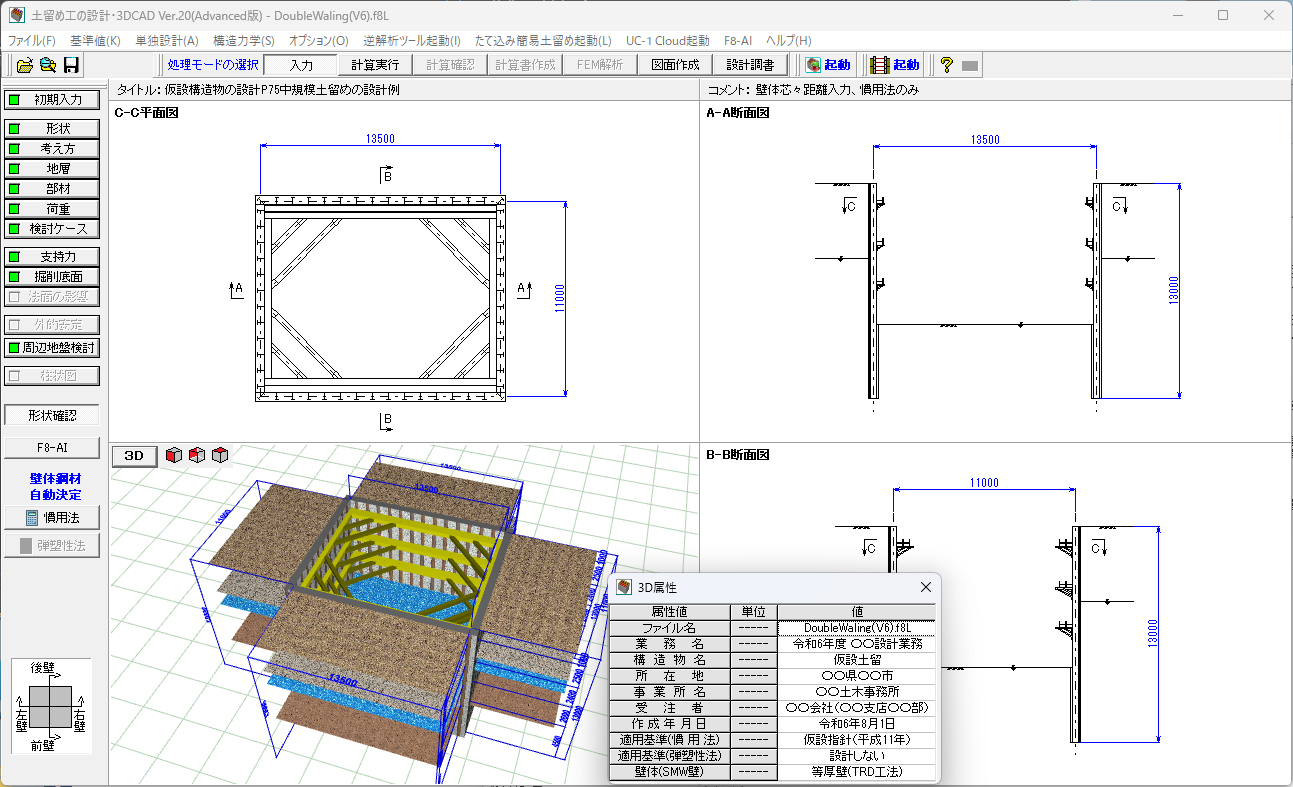Select the third cube icon with red top

[x=220, y=455]
